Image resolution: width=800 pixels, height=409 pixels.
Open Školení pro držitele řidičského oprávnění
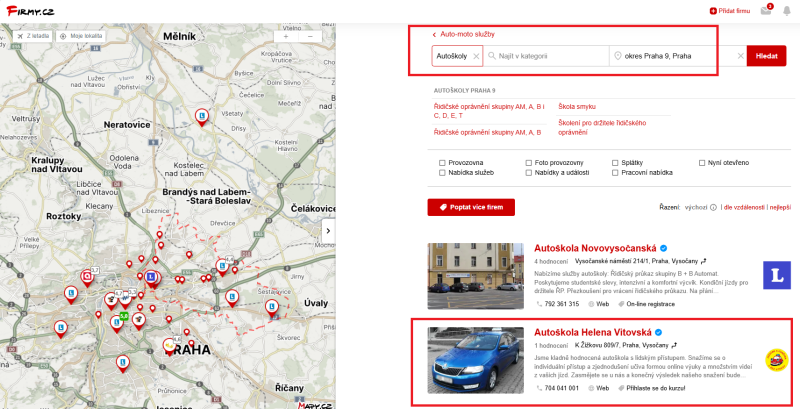click(x=602, y=127)
